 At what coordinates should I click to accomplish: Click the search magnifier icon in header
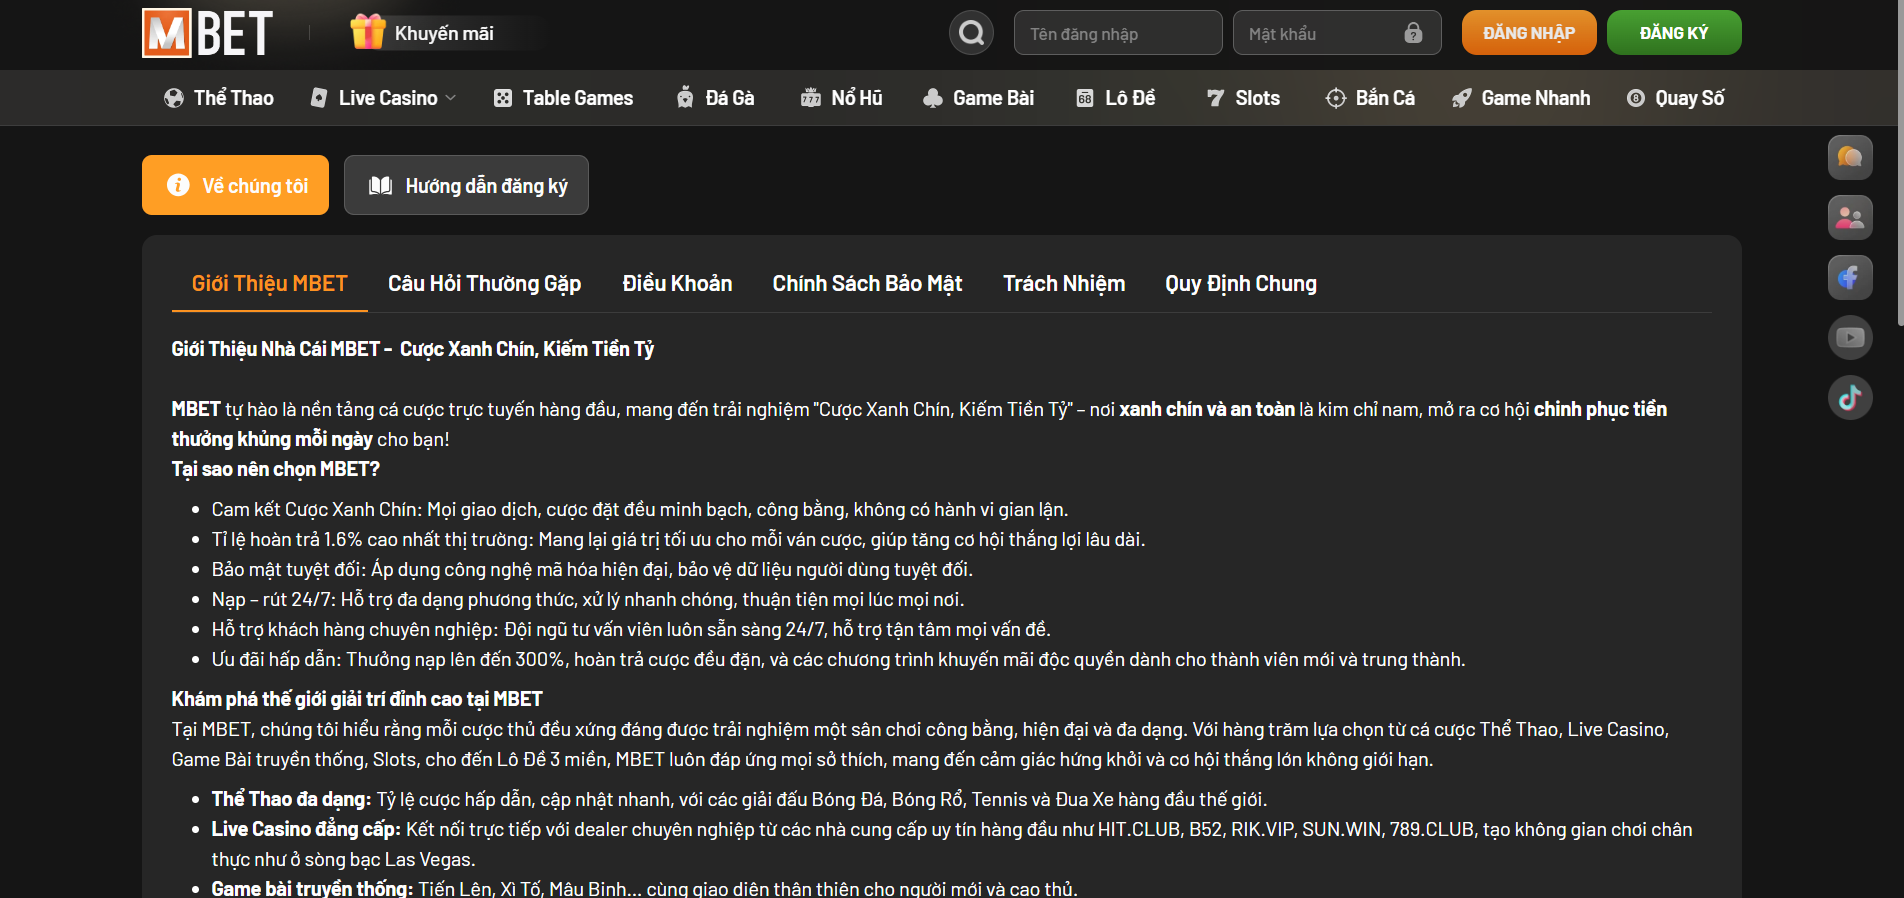(x=971, y=33)
